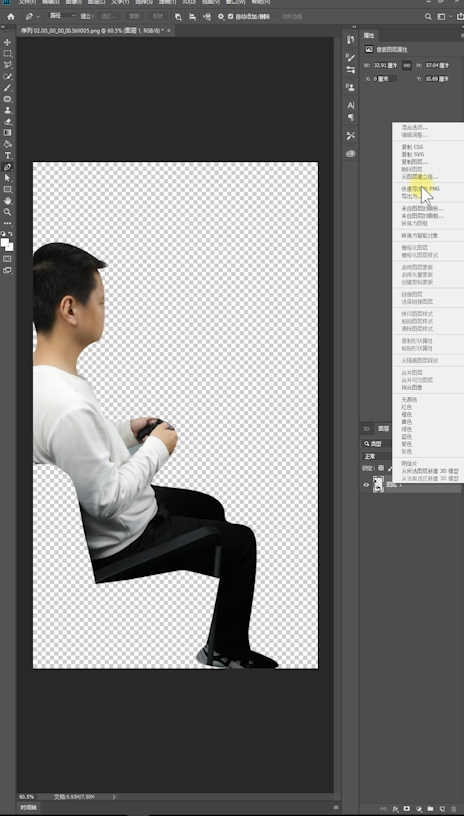Select the Gradient tool
Image resolution: width=464 pixels, height=816 pixels.
click(7, 133)
